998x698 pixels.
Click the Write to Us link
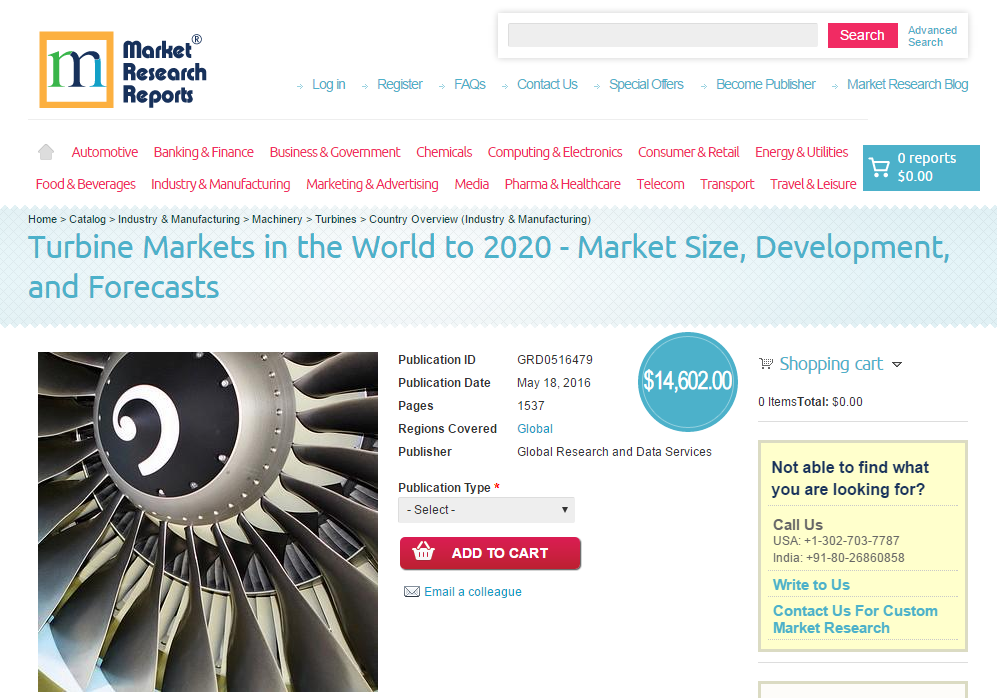tap(811, 585)
